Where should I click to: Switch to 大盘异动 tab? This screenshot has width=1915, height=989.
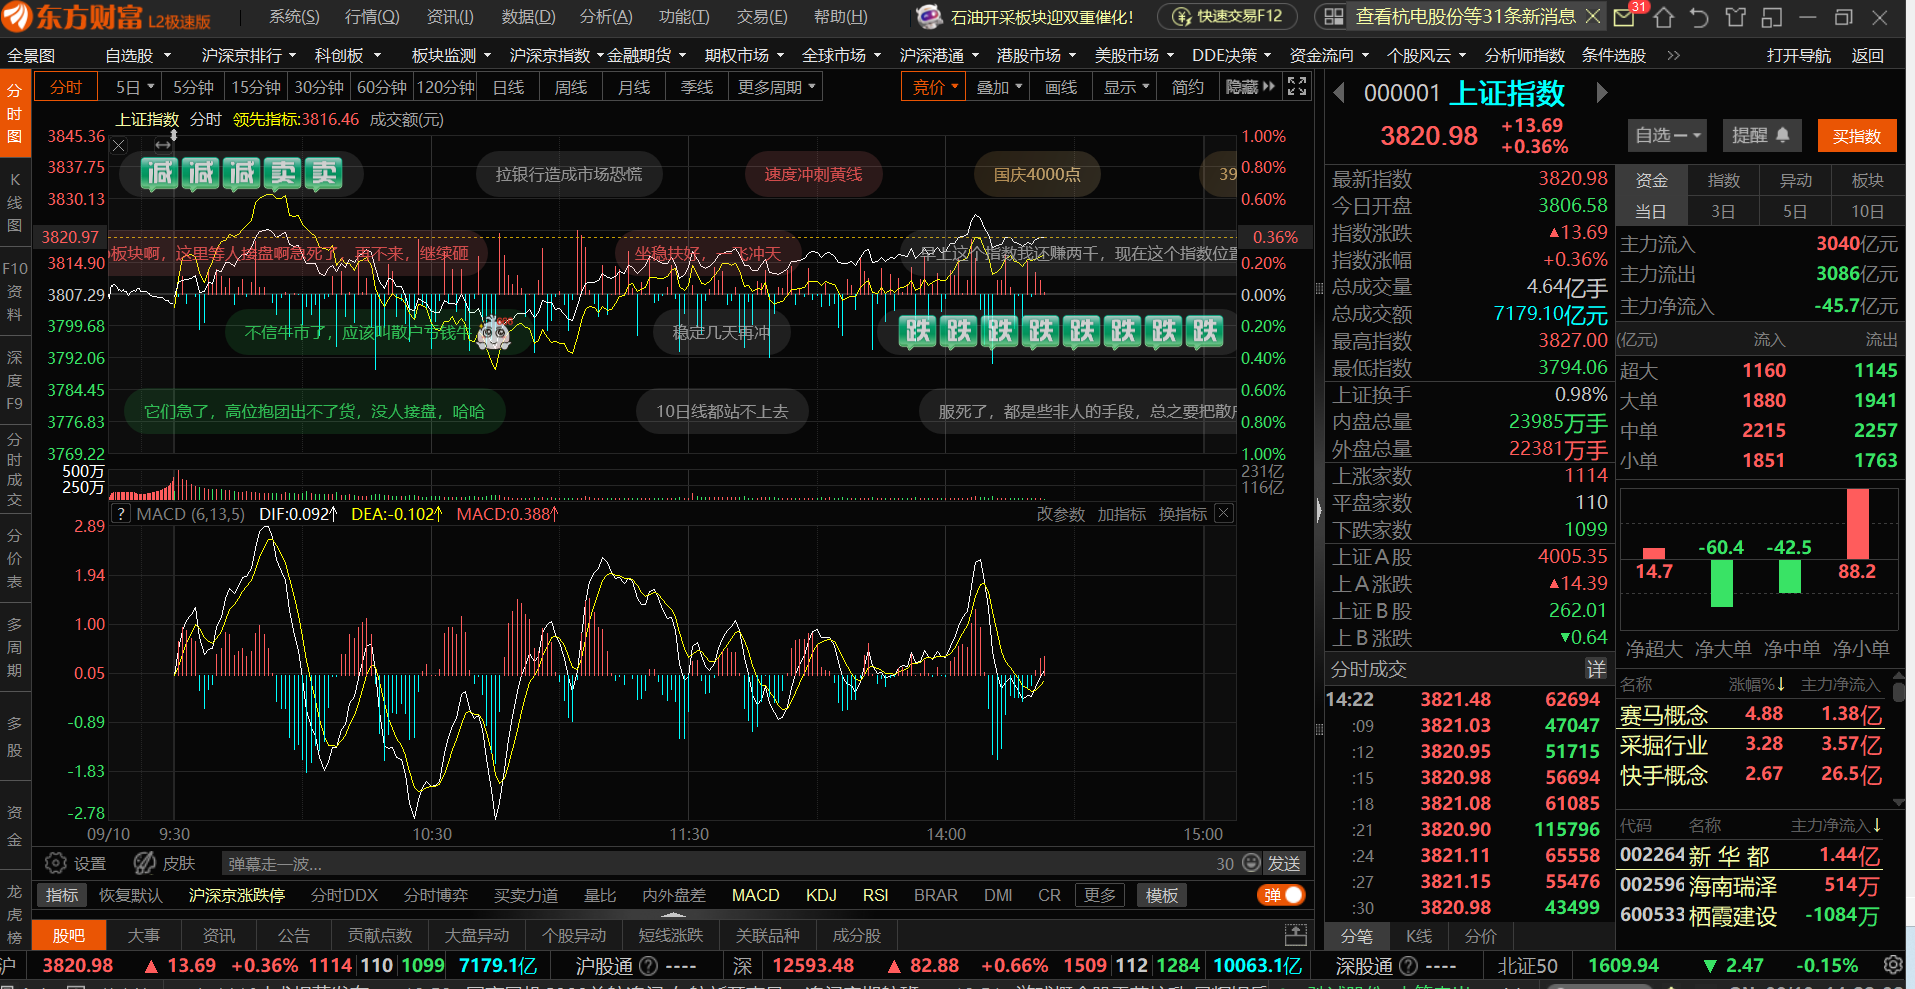(x=477, y=935)
